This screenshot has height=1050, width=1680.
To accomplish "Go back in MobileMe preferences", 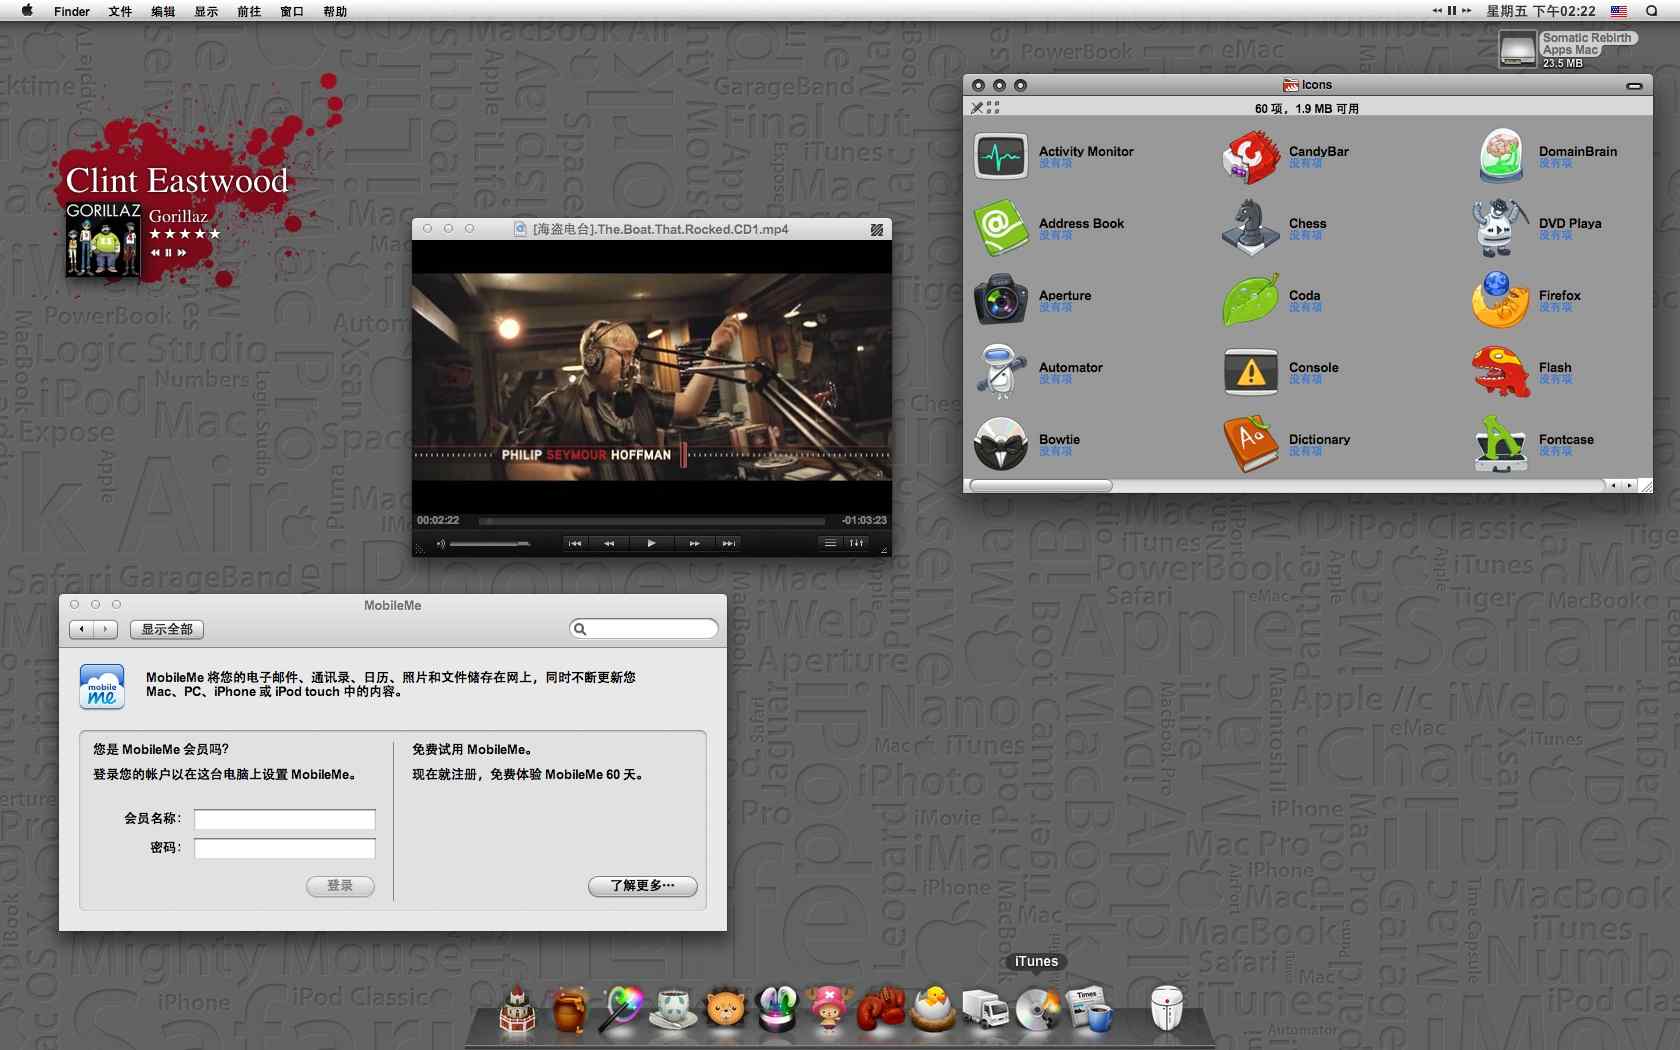I will click(82, 629).
